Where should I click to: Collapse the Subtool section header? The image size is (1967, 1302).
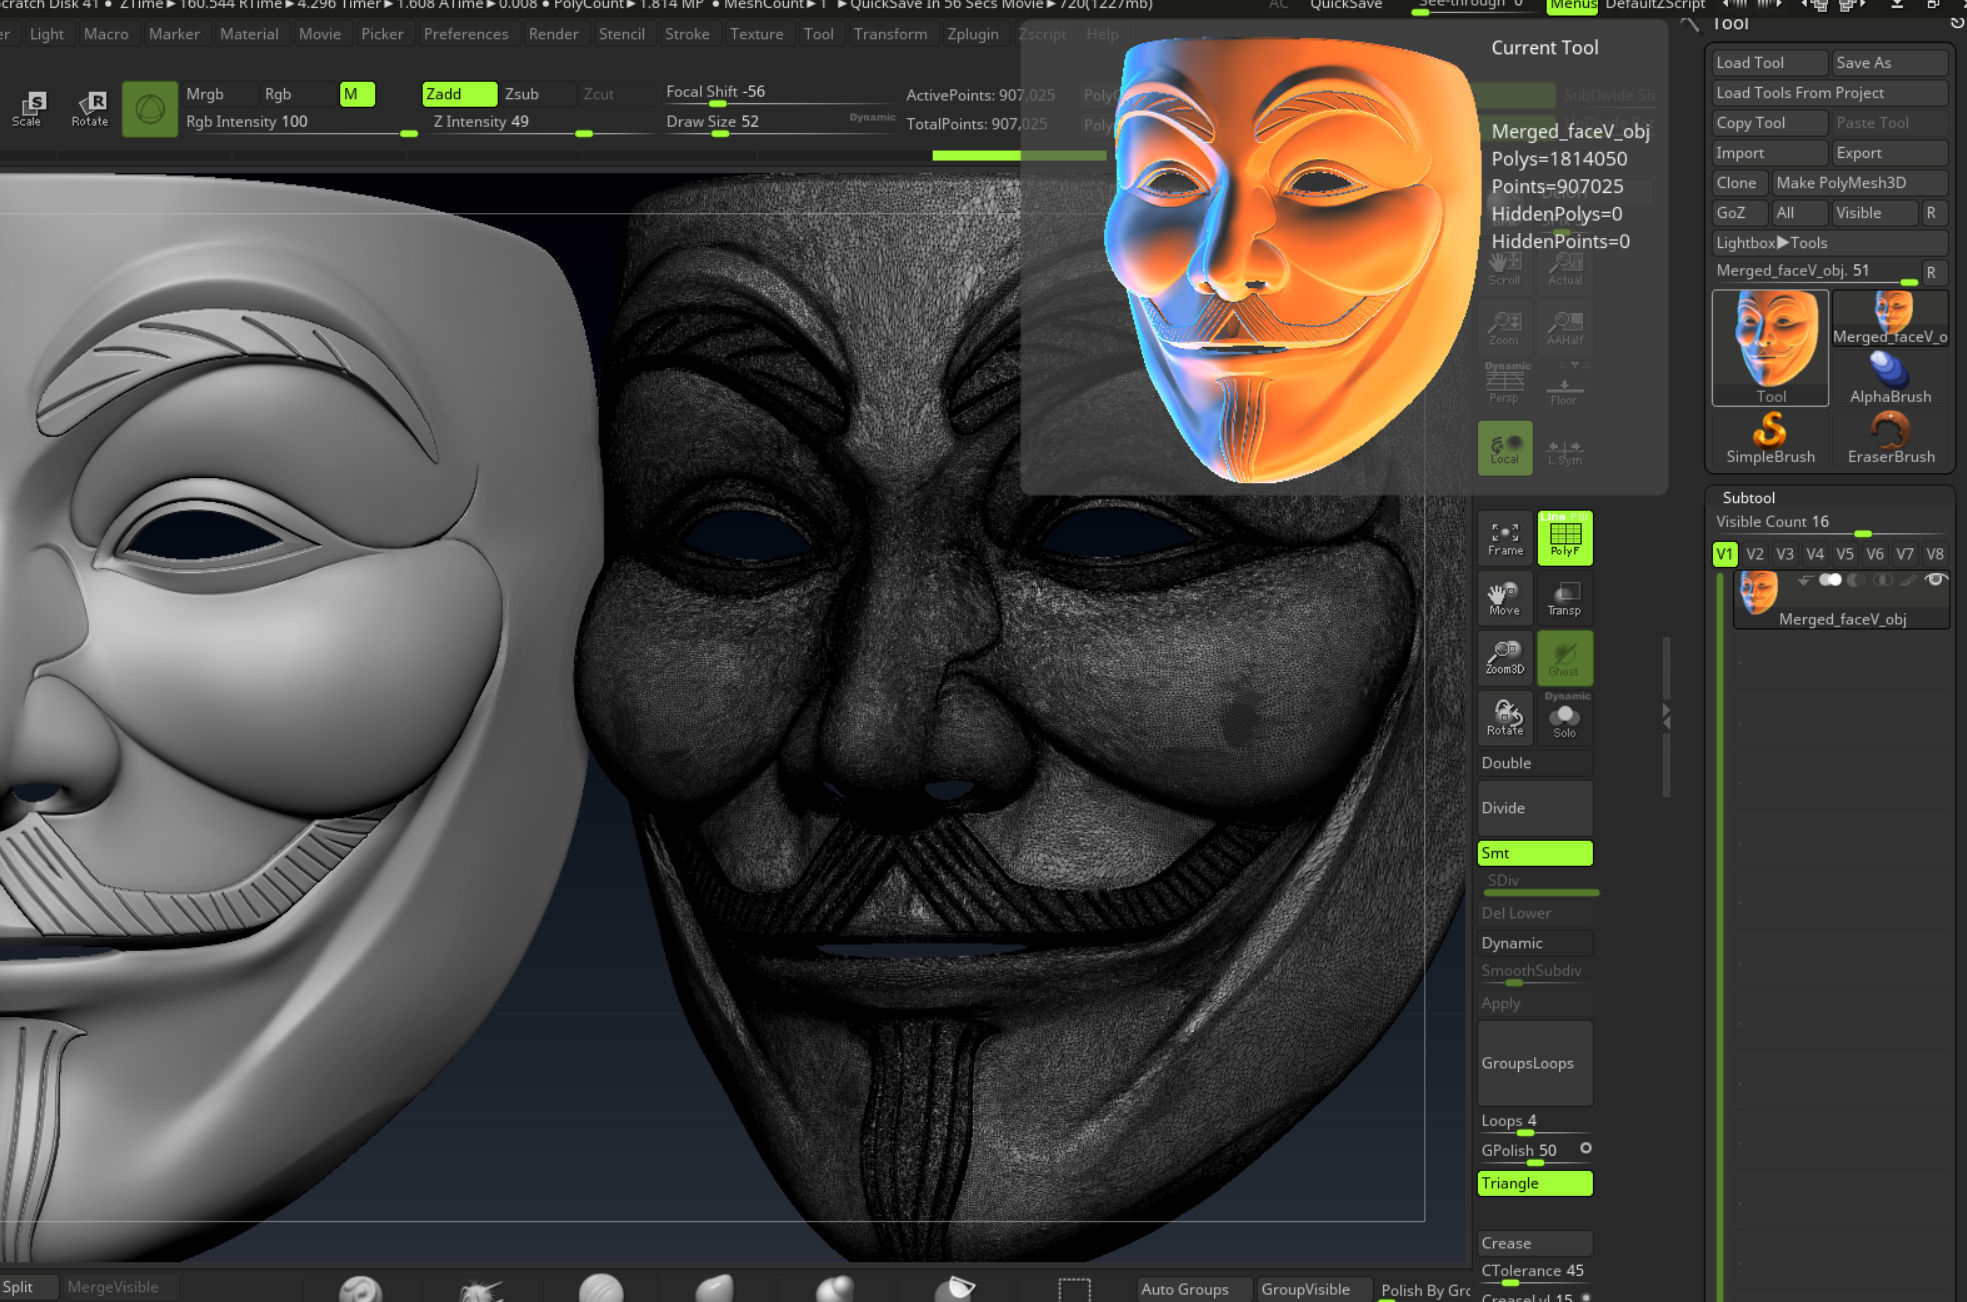1748,497
